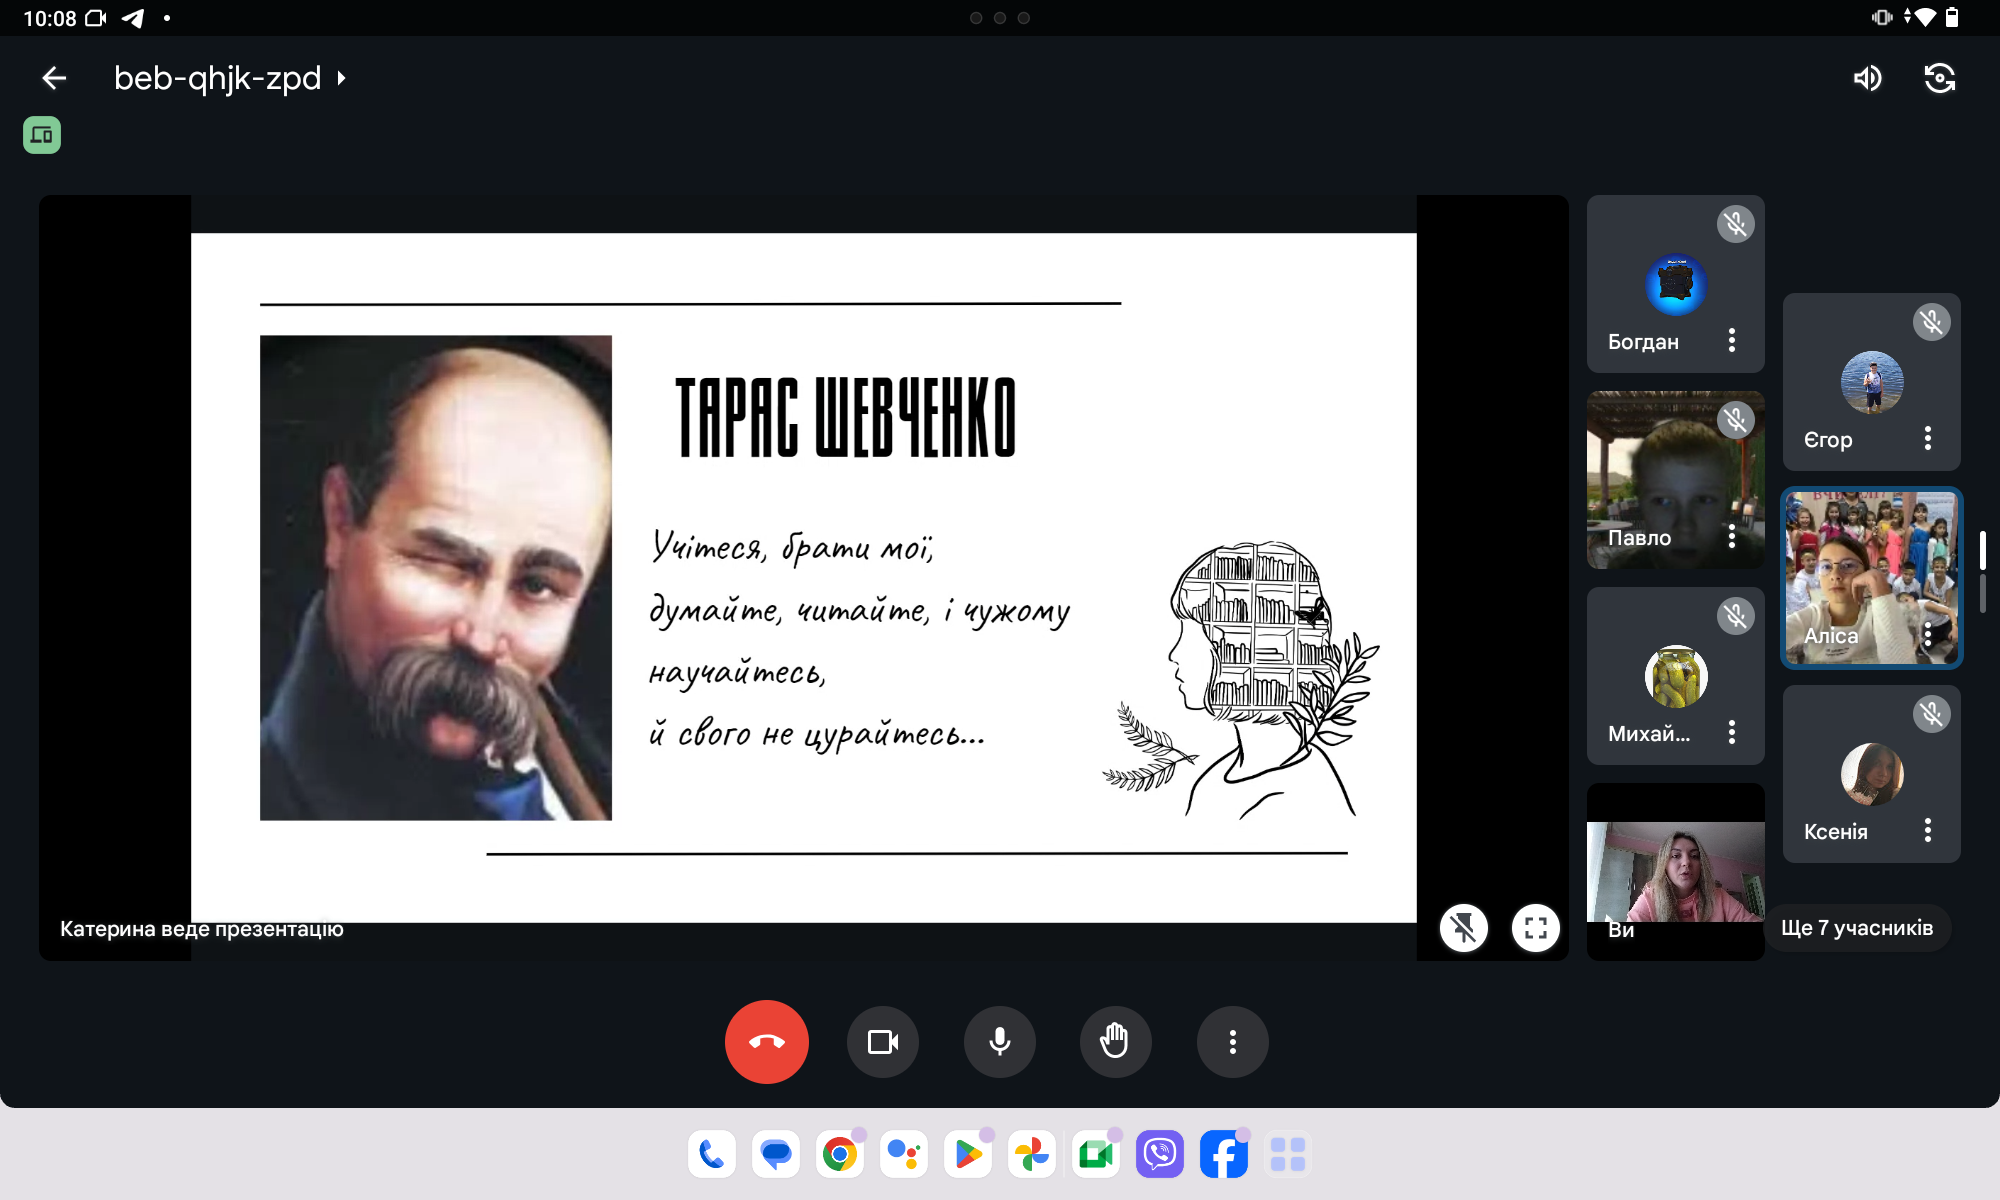Go back with the arrow icon
This screenshot has height=1200, width=2000.
click(x=54, y=78)
